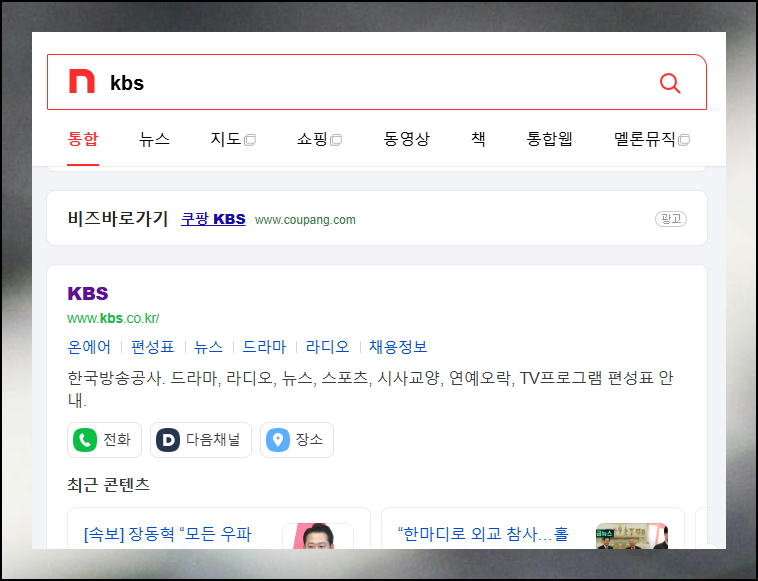Visit www.kbs.co.kr URL link
Viewport: 758px width, 581px height.
(x=113, y=319)
